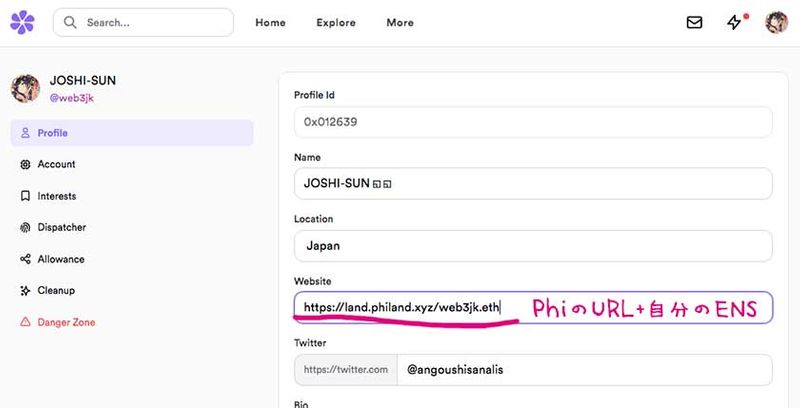
Task: Open the user avatar menu top right
Action: coord(776,22)
